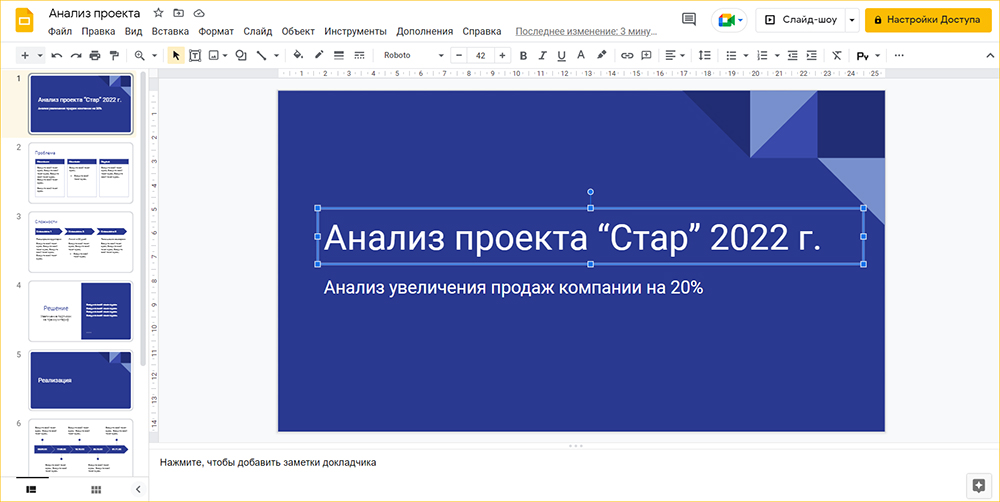Image resolution: width=1000 pixels, height=502 pixels.
Task: Open the text color picker
Action: (x=580, y=55)
